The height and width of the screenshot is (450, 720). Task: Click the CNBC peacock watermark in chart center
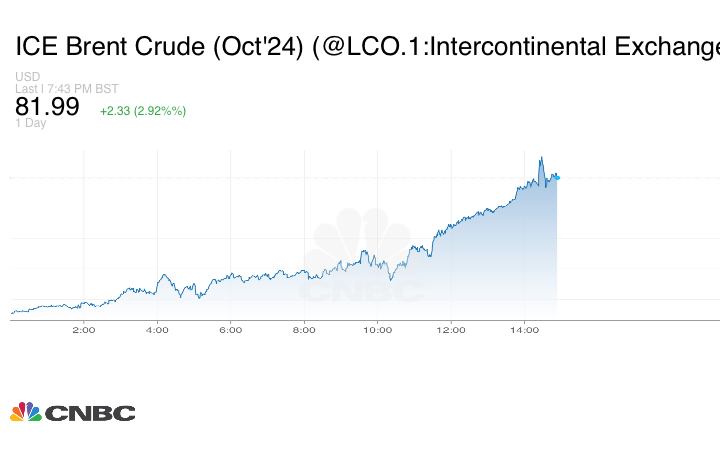pos(363,243)
